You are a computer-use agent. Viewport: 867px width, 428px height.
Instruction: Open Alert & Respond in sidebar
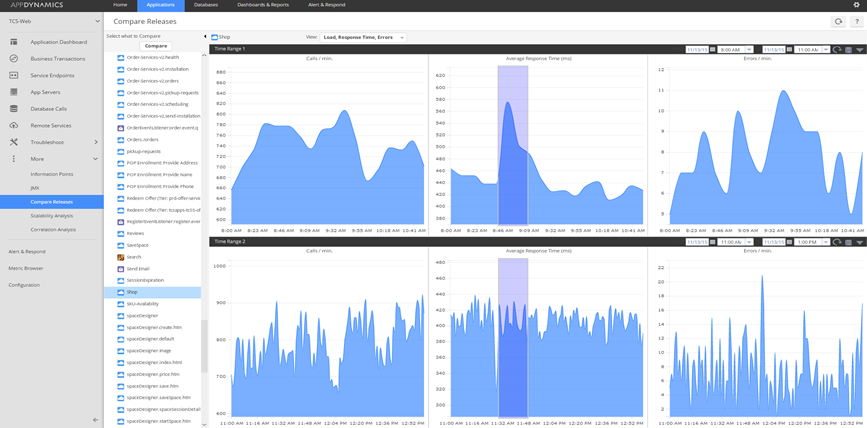coord(27,252)
